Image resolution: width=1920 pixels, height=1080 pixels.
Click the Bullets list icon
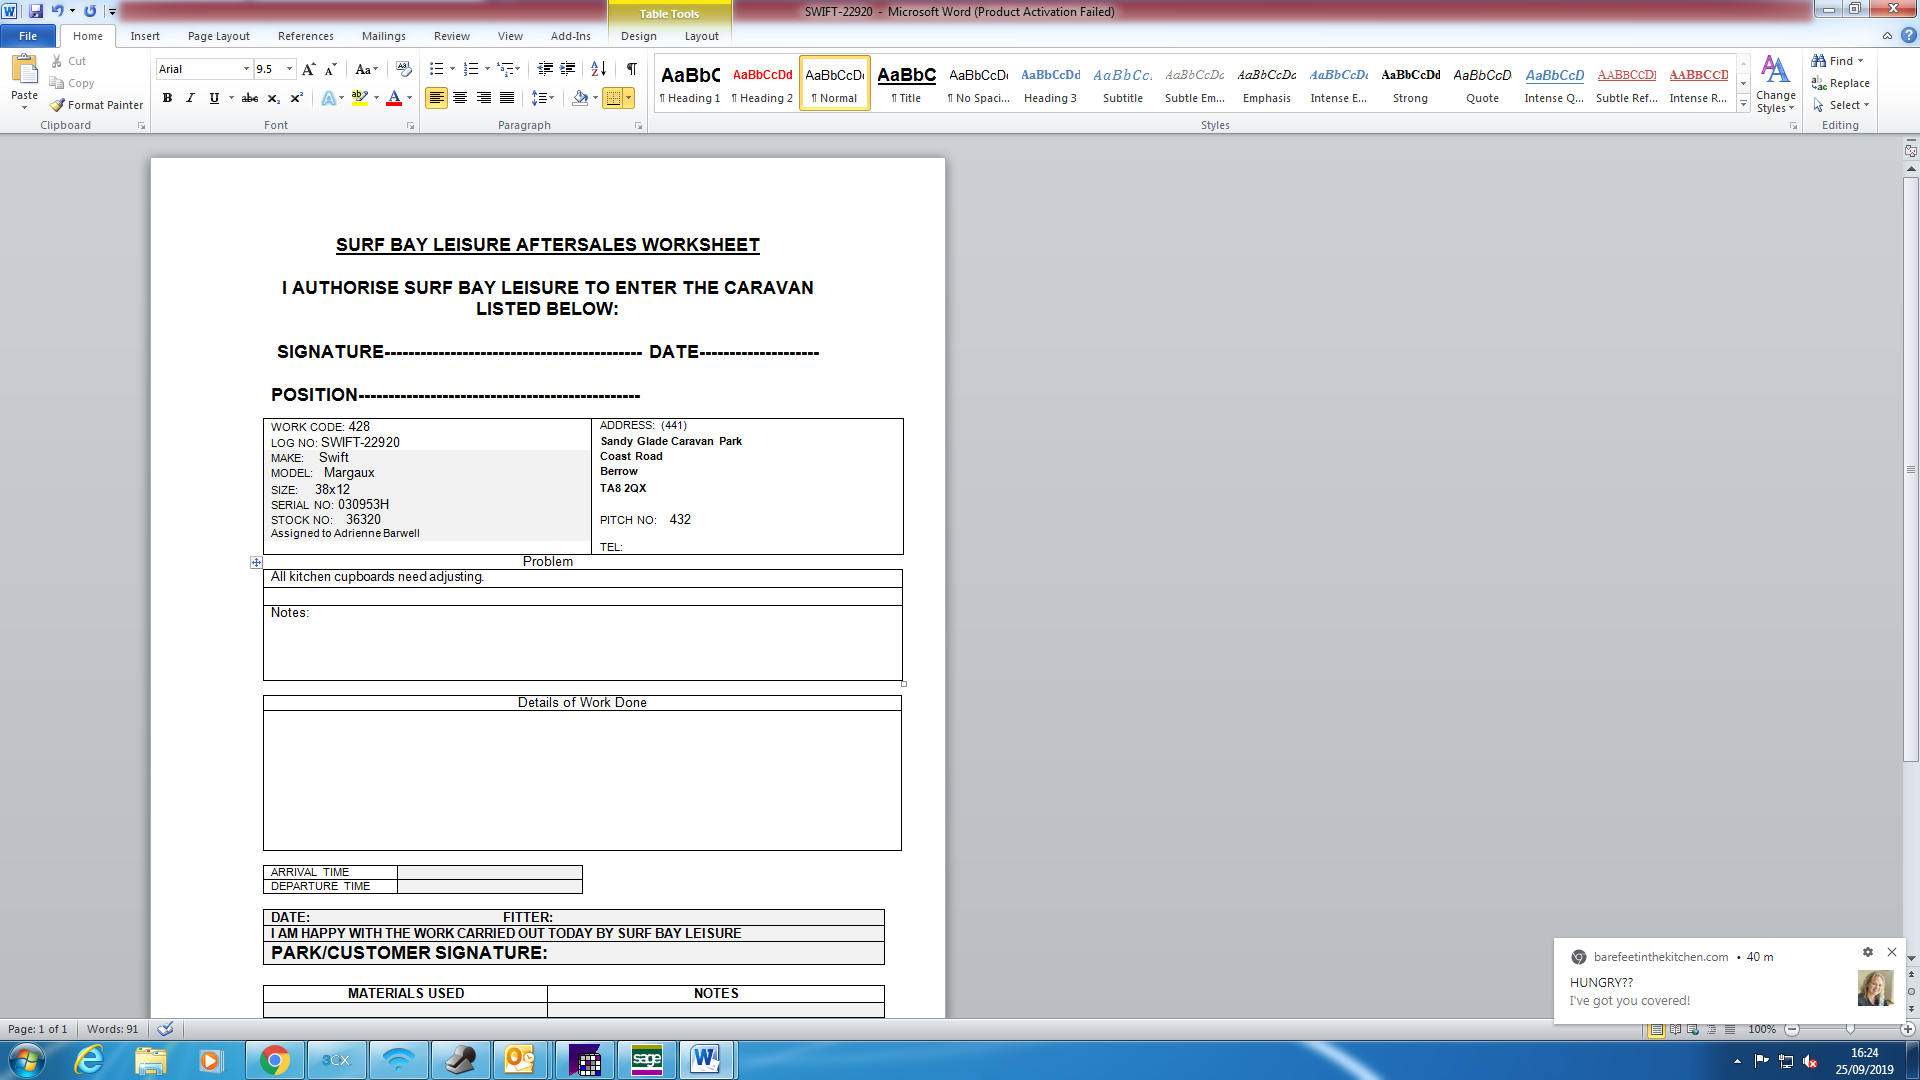click(436, 69)
